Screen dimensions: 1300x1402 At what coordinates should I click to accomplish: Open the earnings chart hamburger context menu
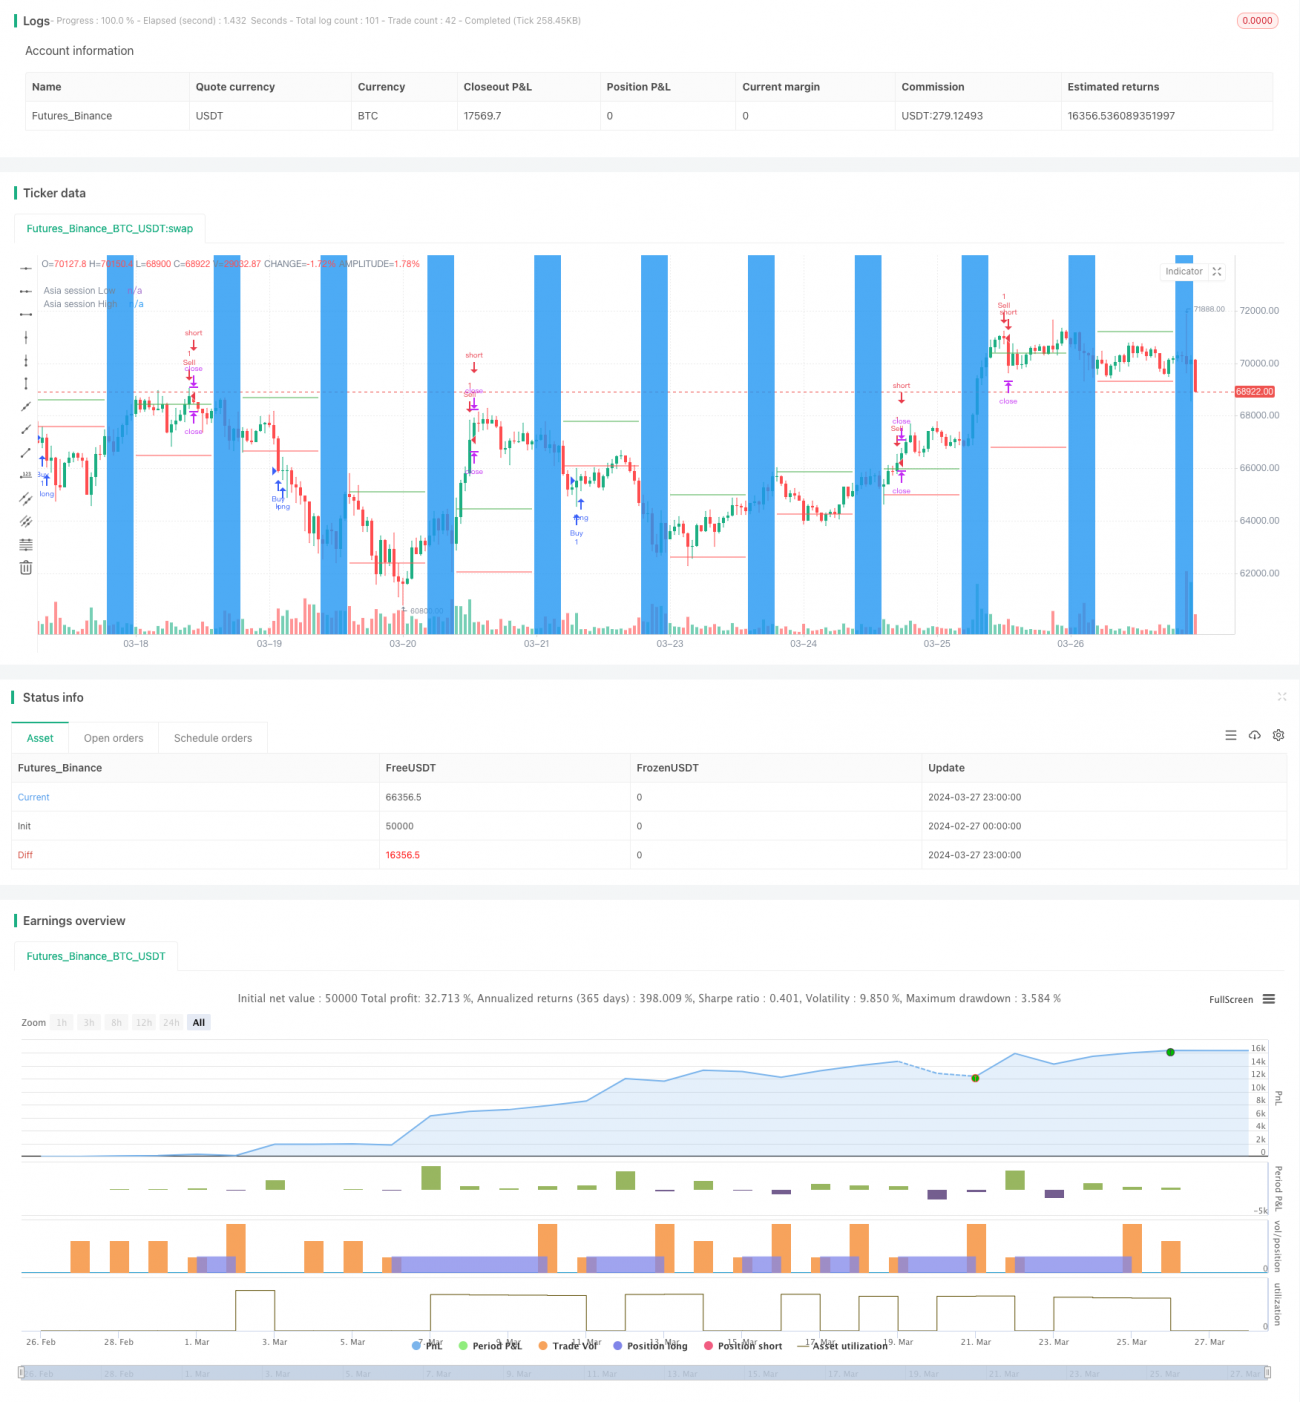(x=1269, y=999)
